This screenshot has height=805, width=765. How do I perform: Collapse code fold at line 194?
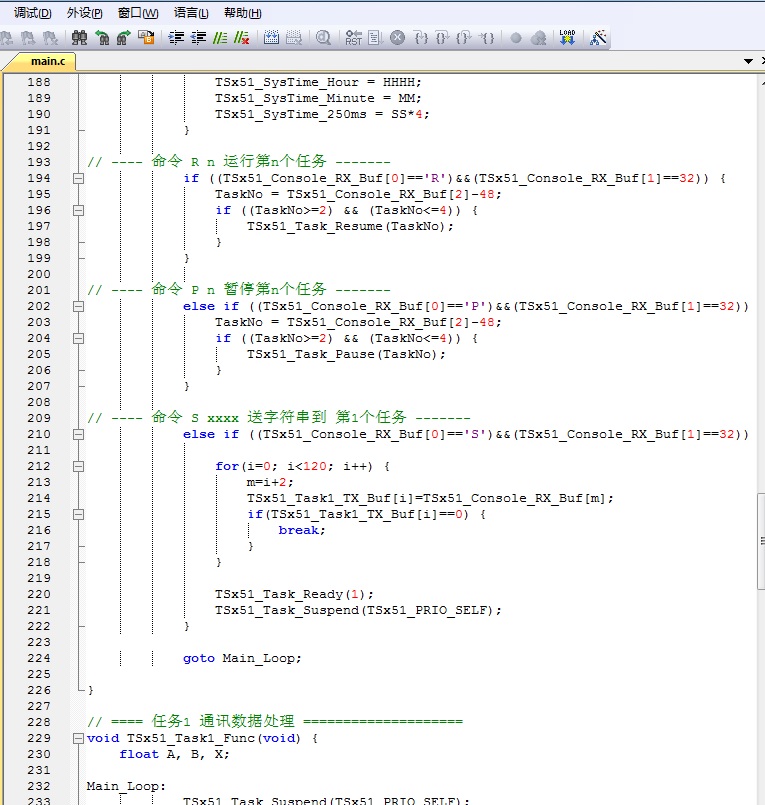coord(78,178)
